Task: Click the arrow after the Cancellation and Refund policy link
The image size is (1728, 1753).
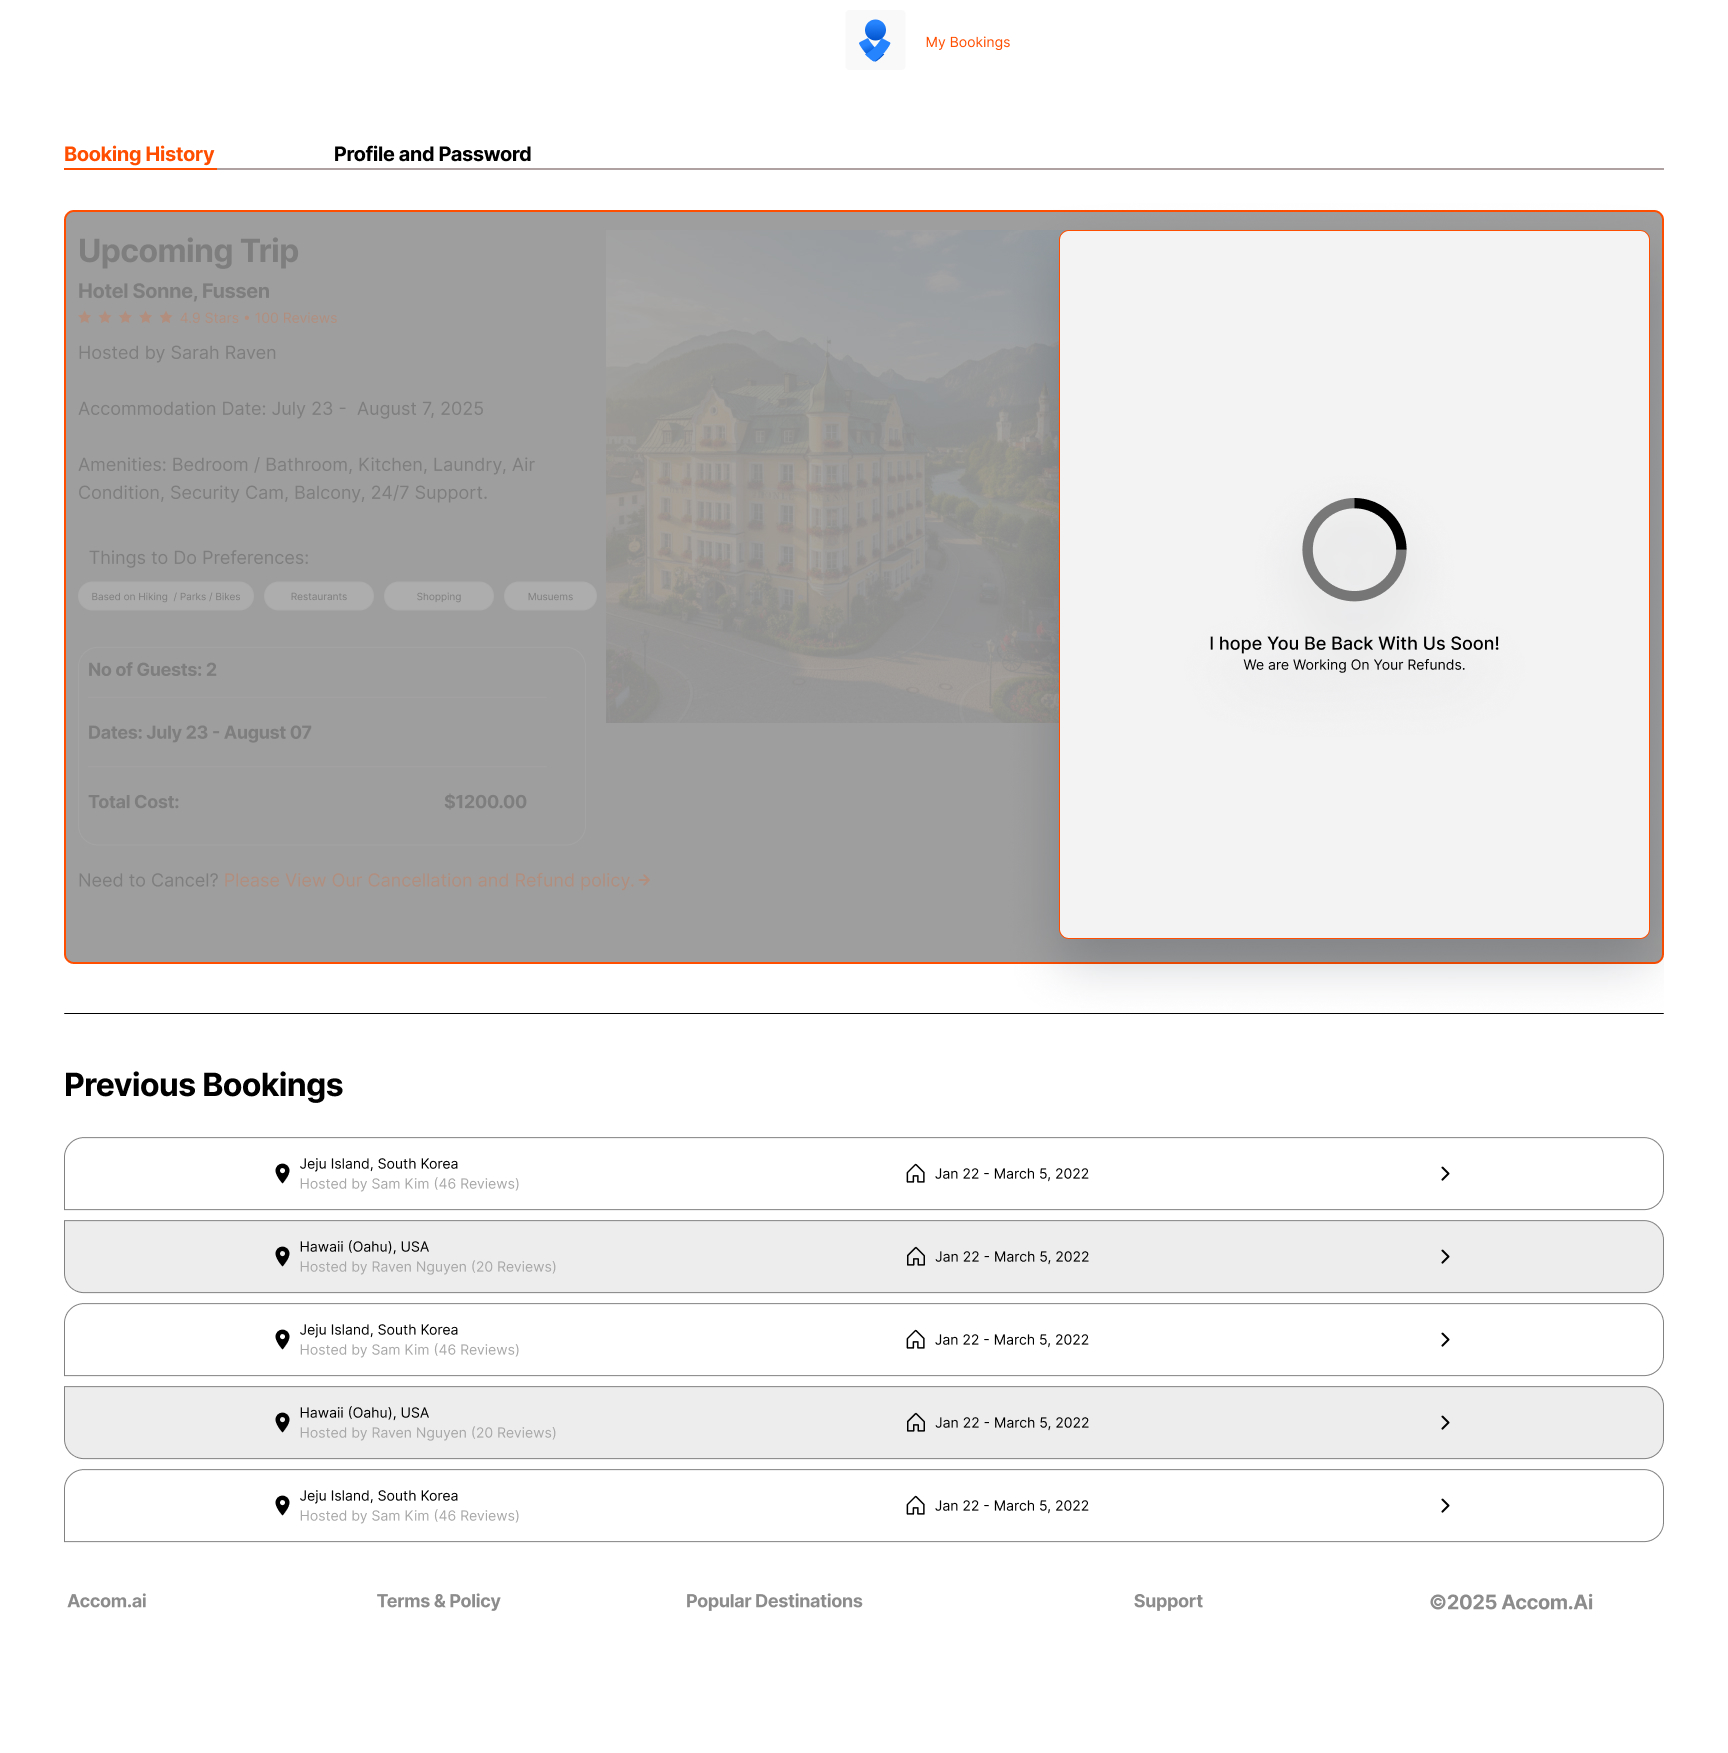Action: (644, 880)
